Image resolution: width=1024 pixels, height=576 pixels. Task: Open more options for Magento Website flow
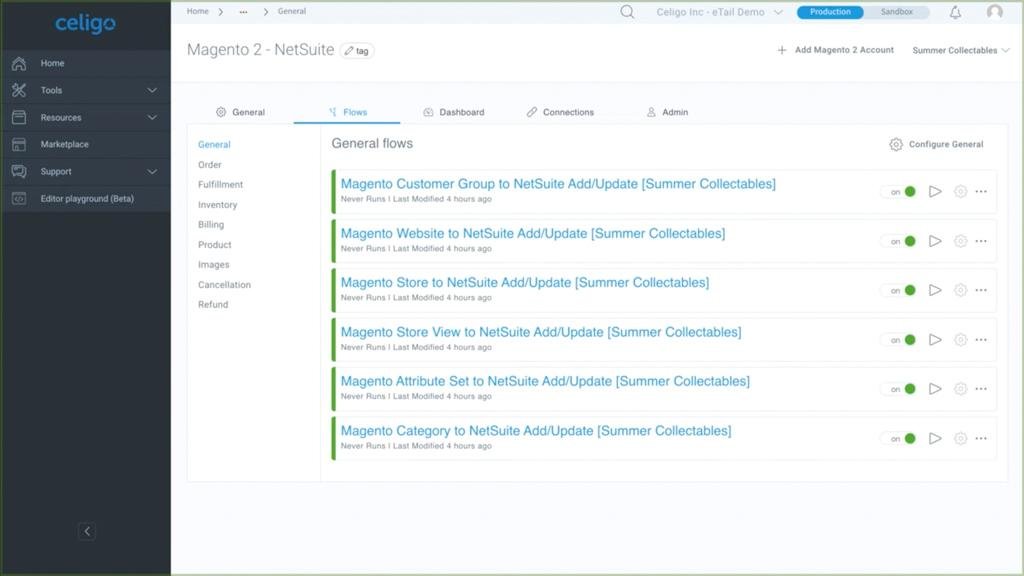click(x=981, y=241)
